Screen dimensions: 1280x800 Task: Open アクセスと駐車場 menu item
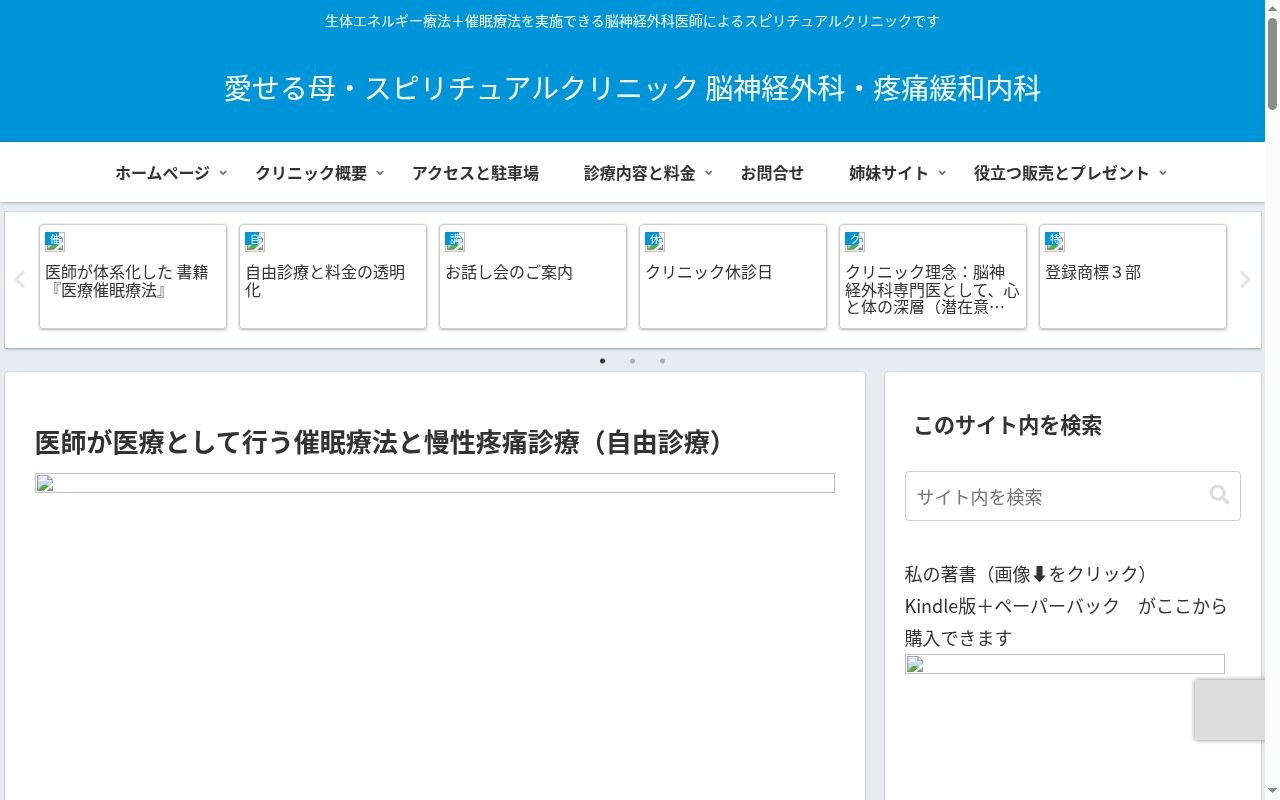click(475, 173)
